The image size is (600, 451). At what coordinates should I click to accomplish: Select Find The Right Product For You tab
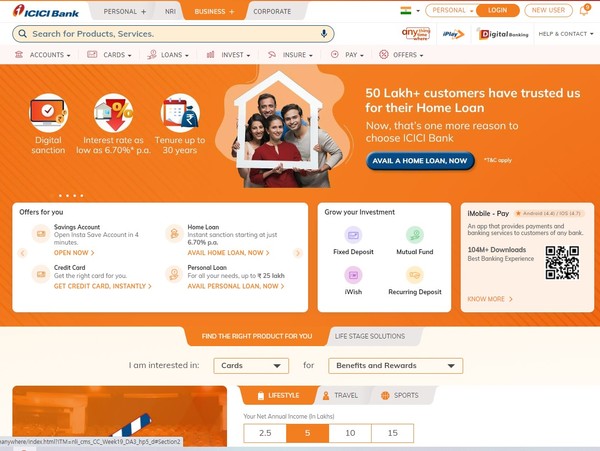(x=257, y=336)
